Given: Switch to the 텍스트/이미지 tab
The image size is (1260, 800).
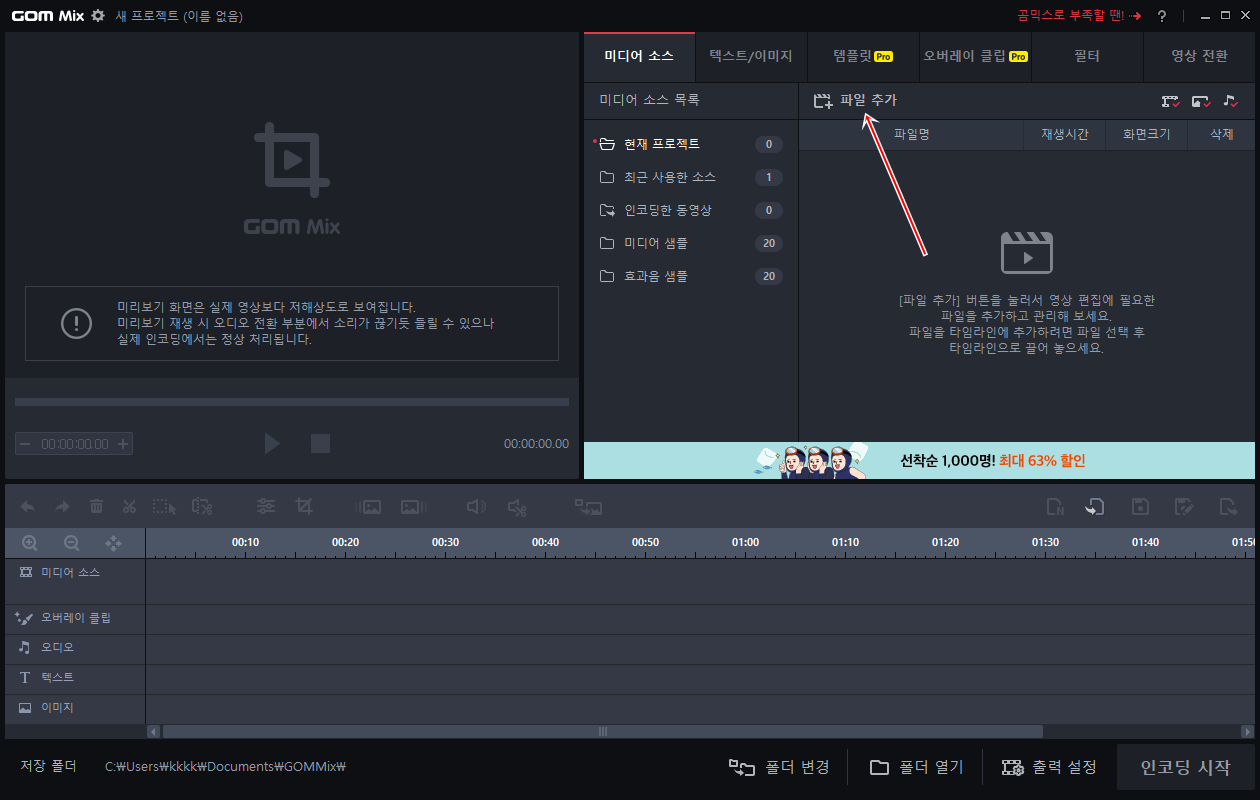Looking at the screenshot, I should pyautogui.click(x=750, y=56).
